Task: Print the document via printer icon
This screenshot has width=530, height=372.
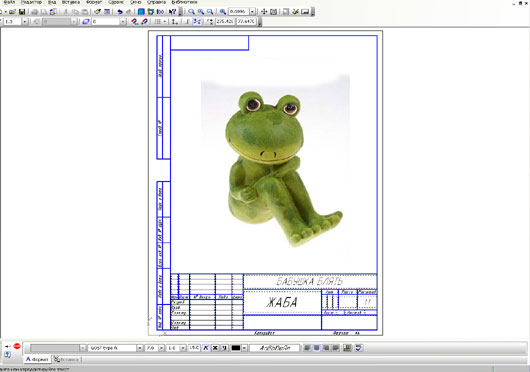Action: click(34, 11)
